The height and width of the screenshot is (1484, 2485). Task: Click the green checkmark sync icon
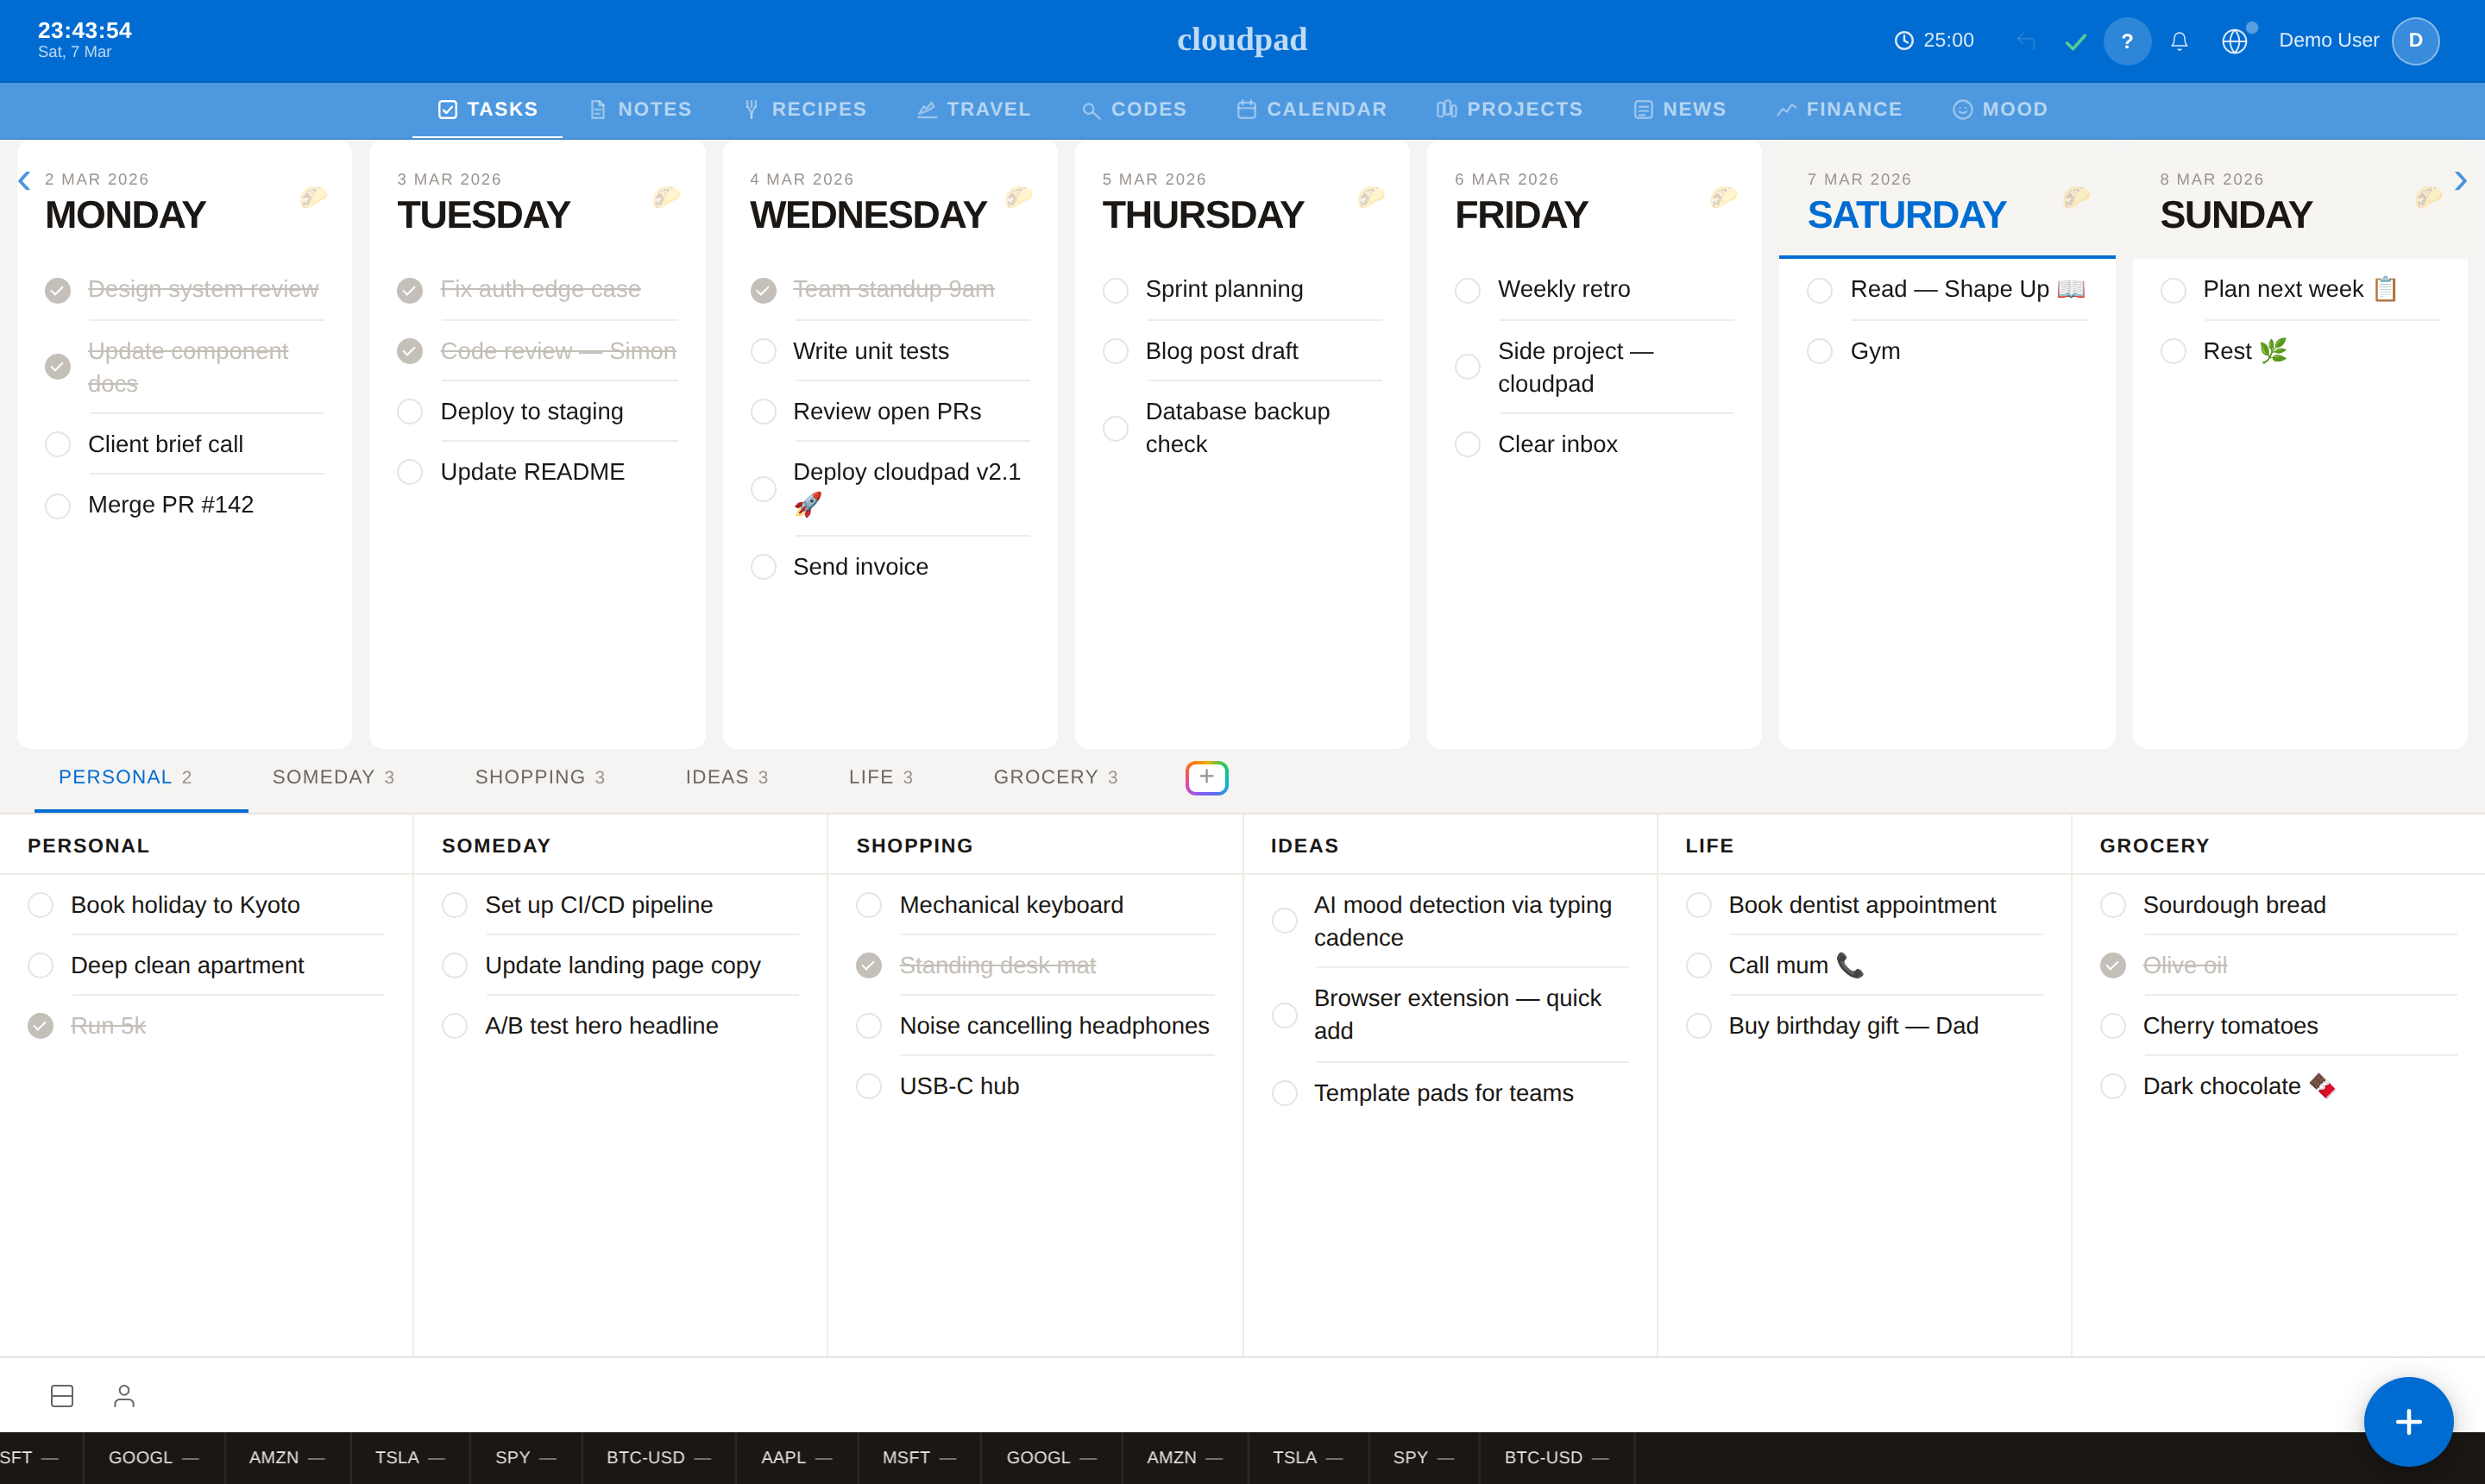pos(2075,41)
